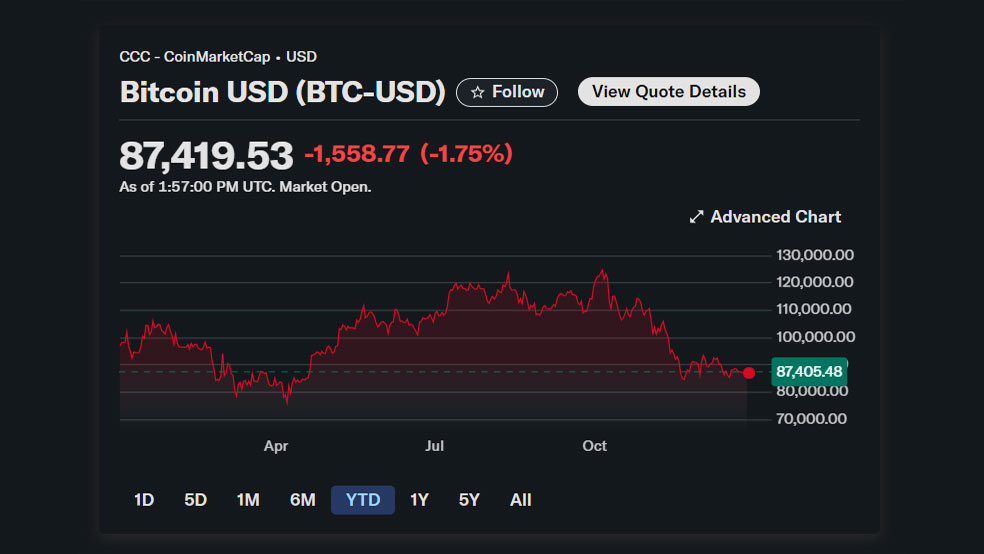The height and width of the screenshot is (554, 984).
Task: Open View Quote Details
Action: tap(668, 92)
